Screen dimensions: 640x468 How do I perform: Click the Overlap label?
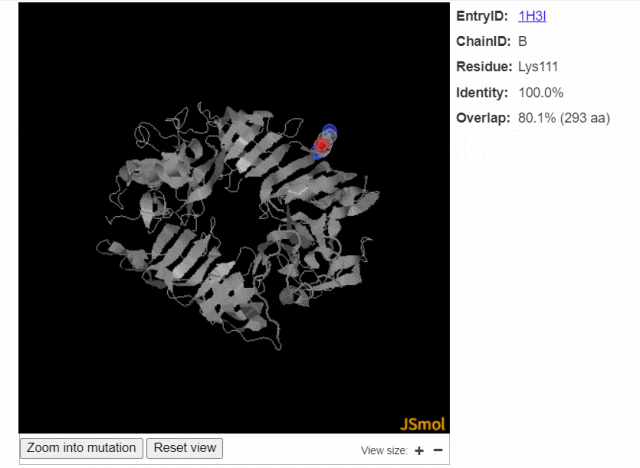click(x=483, y=118)
